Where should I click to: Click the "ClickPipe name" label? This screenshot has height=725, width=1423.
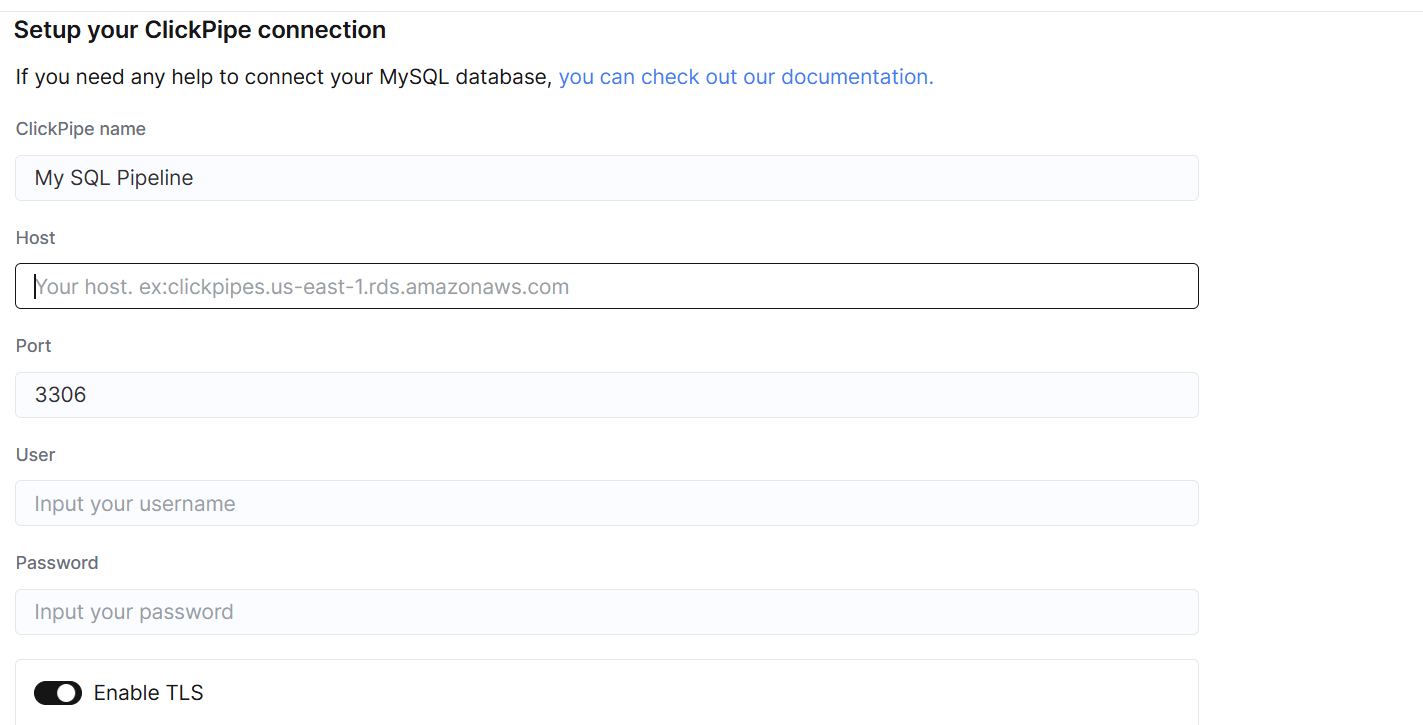81,129
